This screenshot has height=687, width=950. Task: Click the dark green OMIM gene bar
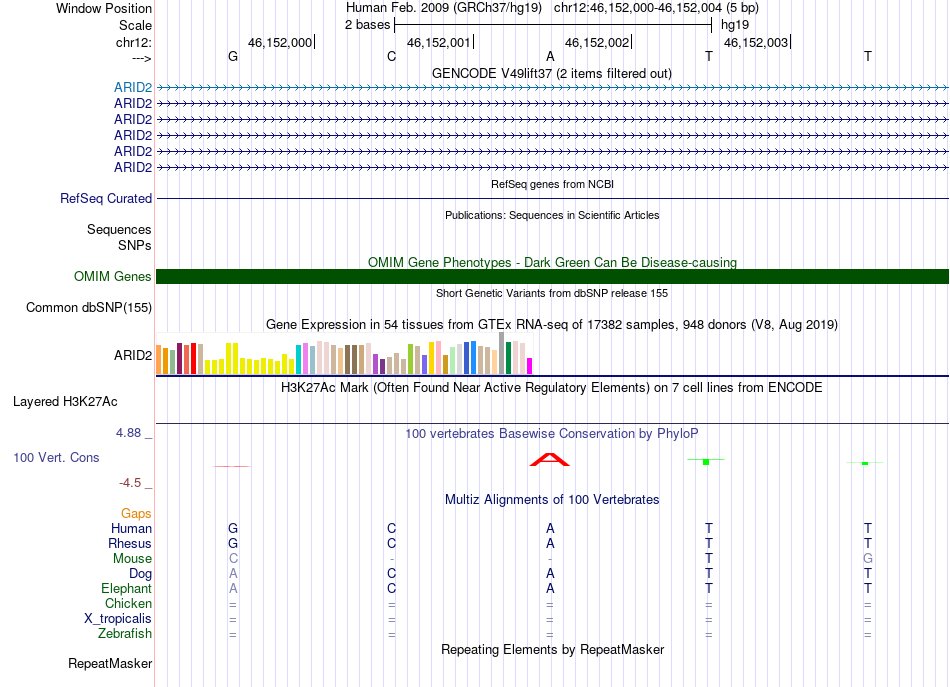pos(552,276)
